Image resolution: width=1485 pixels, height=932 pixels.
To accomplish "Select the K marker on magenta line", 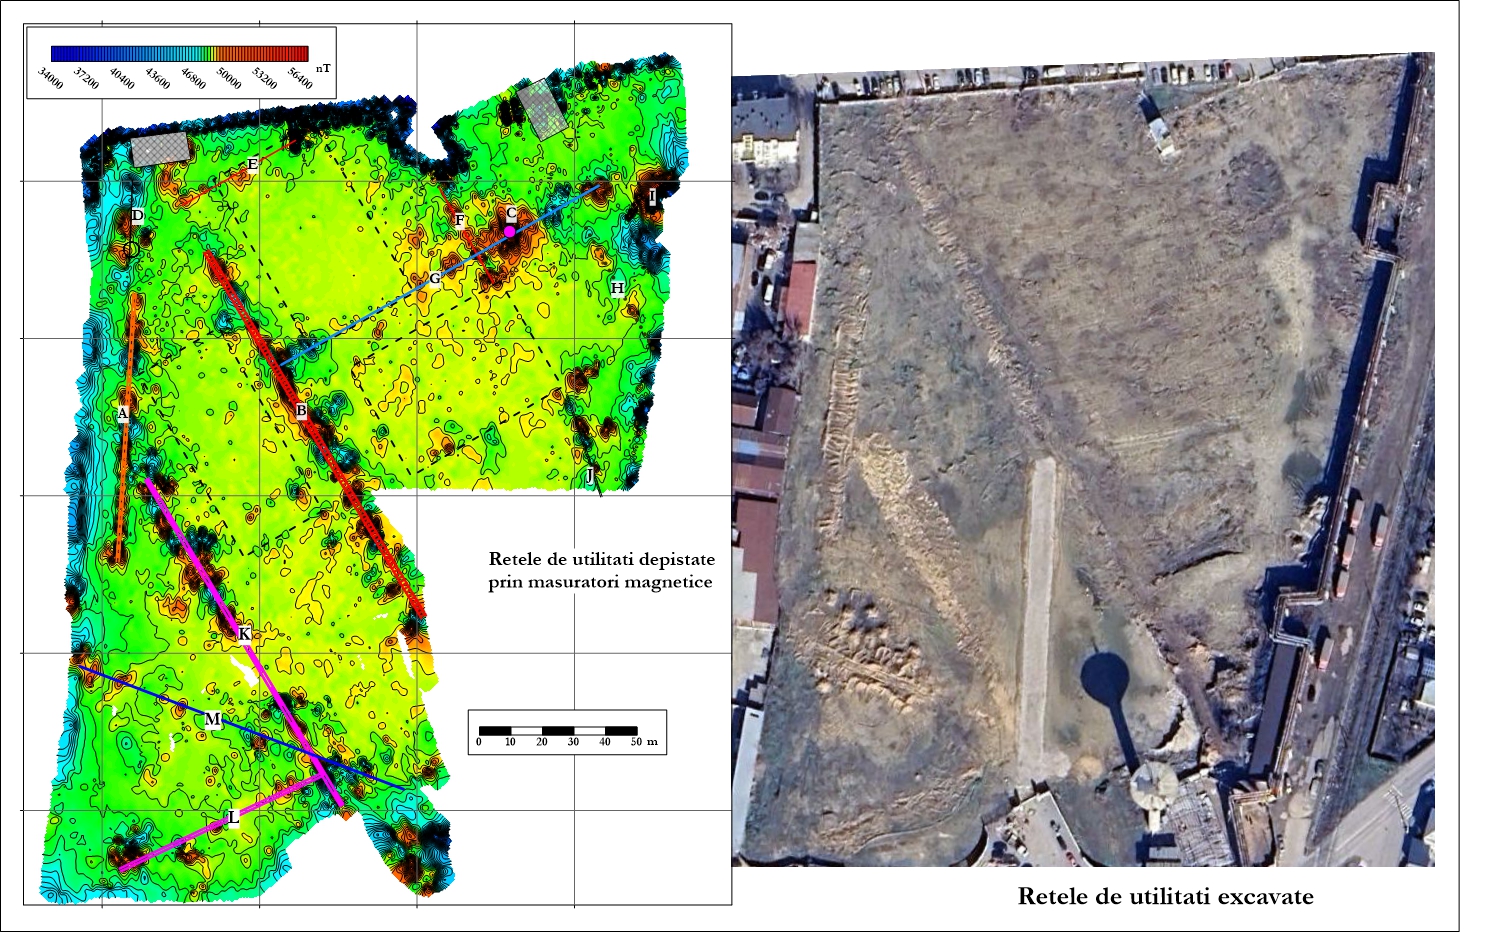I will pos(243,634).
